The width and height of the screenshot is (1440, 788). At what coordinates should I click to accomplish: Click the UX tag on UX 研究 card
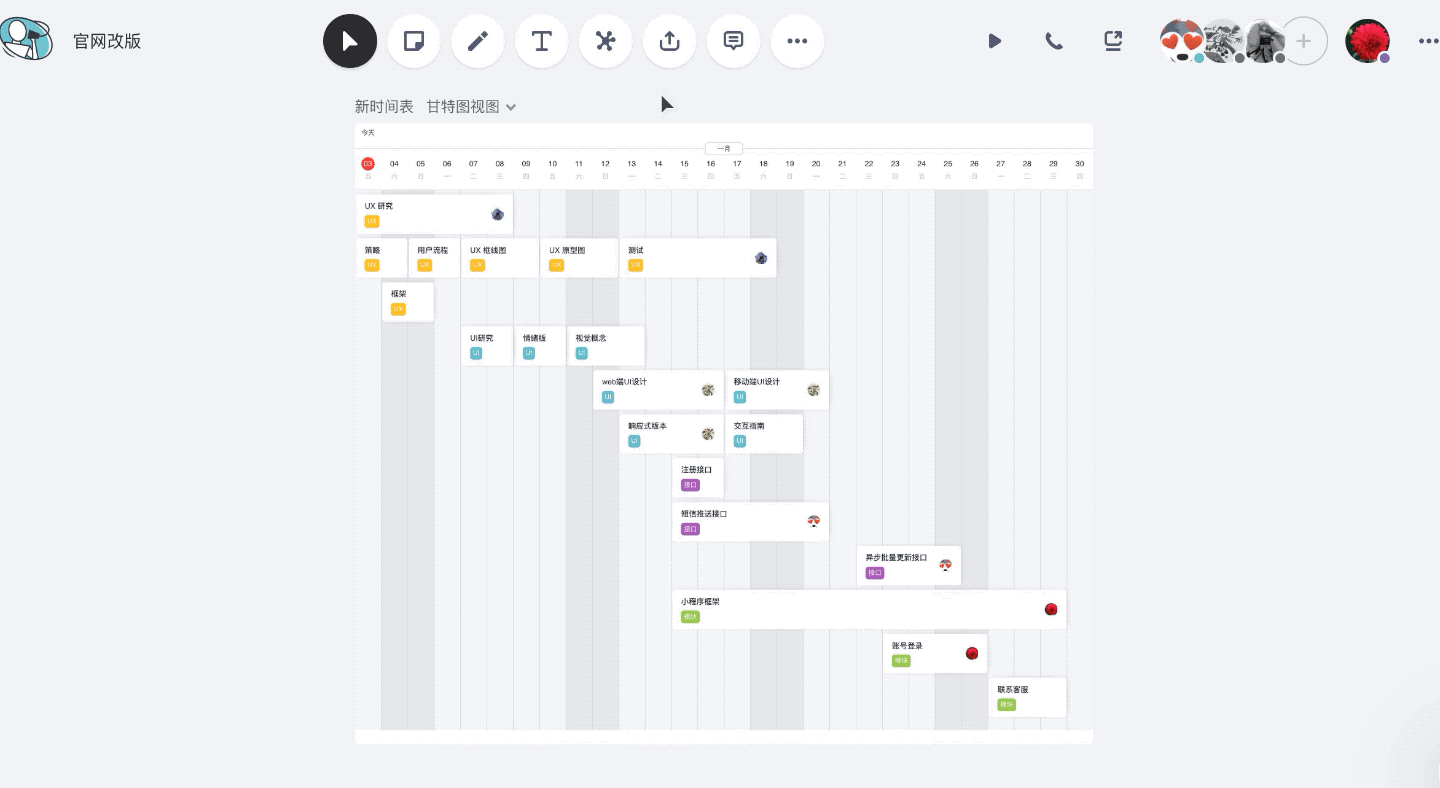click(372, 221)
